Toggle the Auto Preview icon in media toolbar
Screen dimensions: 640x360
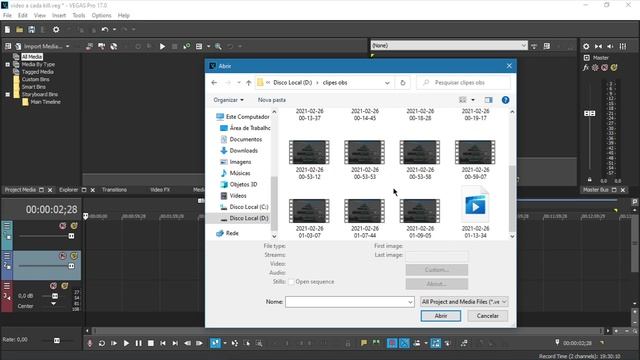pos(187,46)
